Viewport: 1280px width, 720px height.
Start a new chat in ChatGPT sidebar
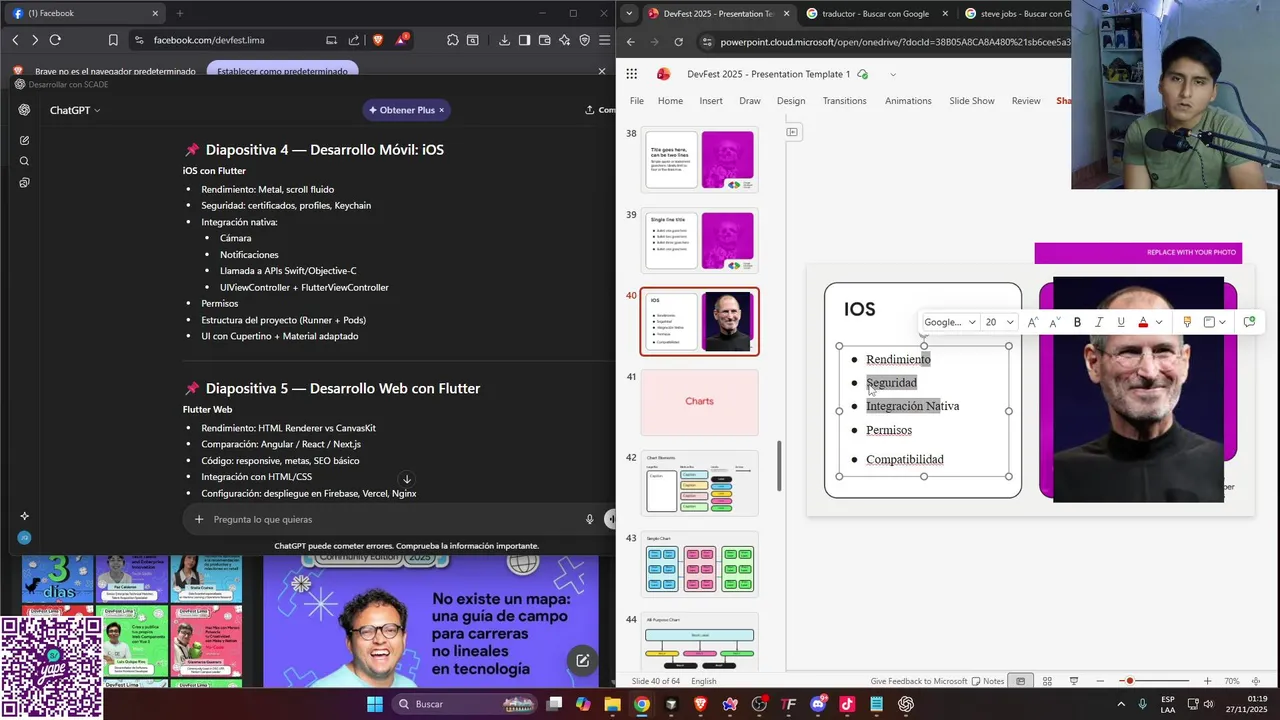(x=24, y=140)
